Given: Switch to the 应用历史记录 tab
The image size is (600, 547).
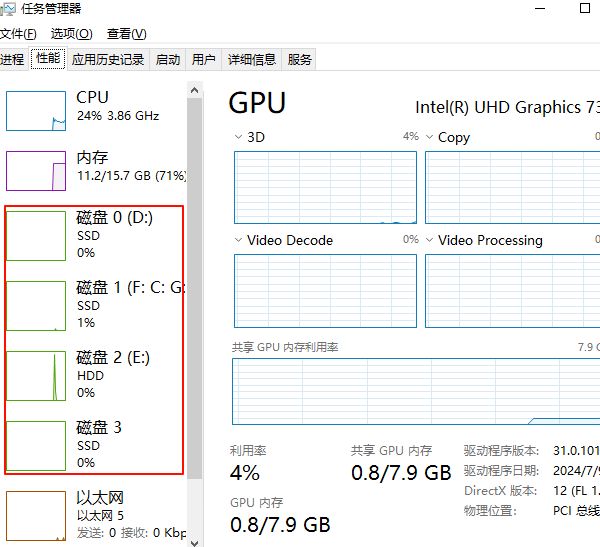Looking at the screenshot, I should 108,59.
